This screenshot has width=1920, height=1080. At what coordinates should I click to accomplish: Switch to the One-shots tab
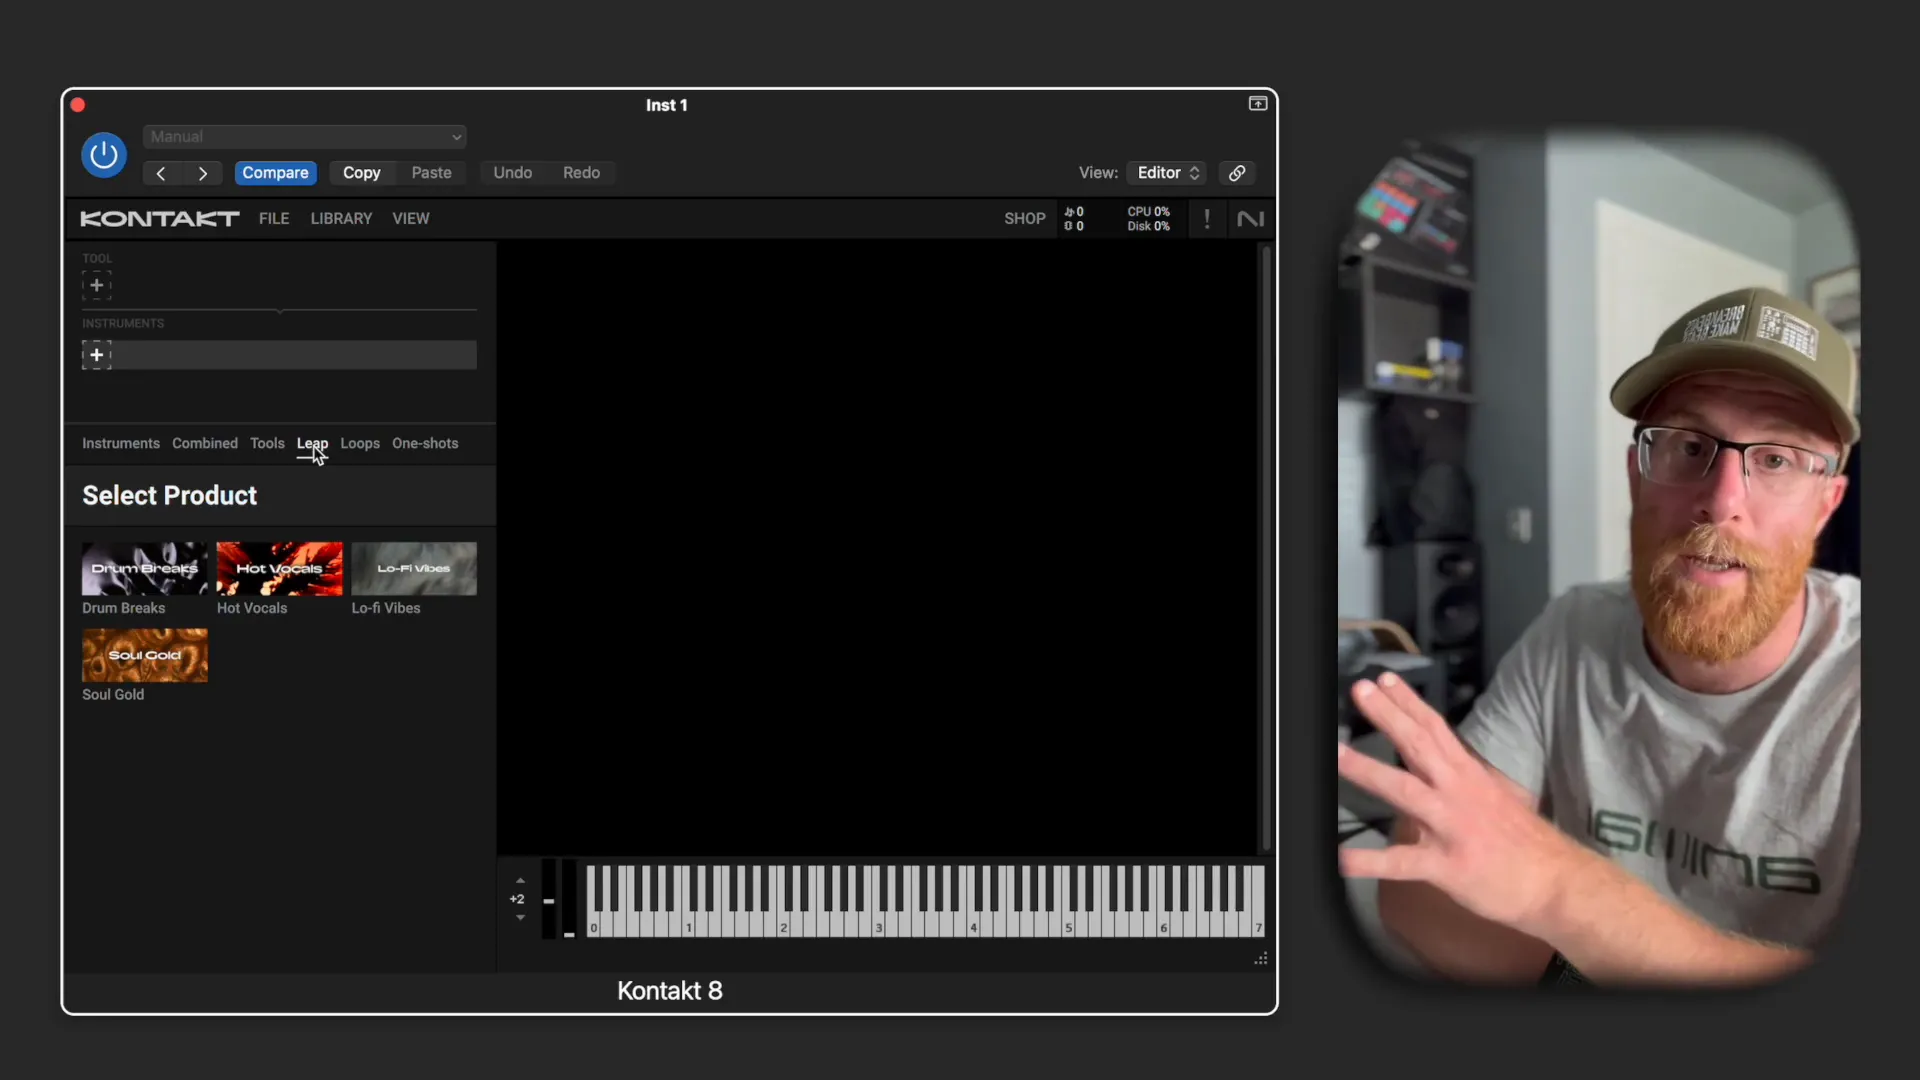point(425,444)
